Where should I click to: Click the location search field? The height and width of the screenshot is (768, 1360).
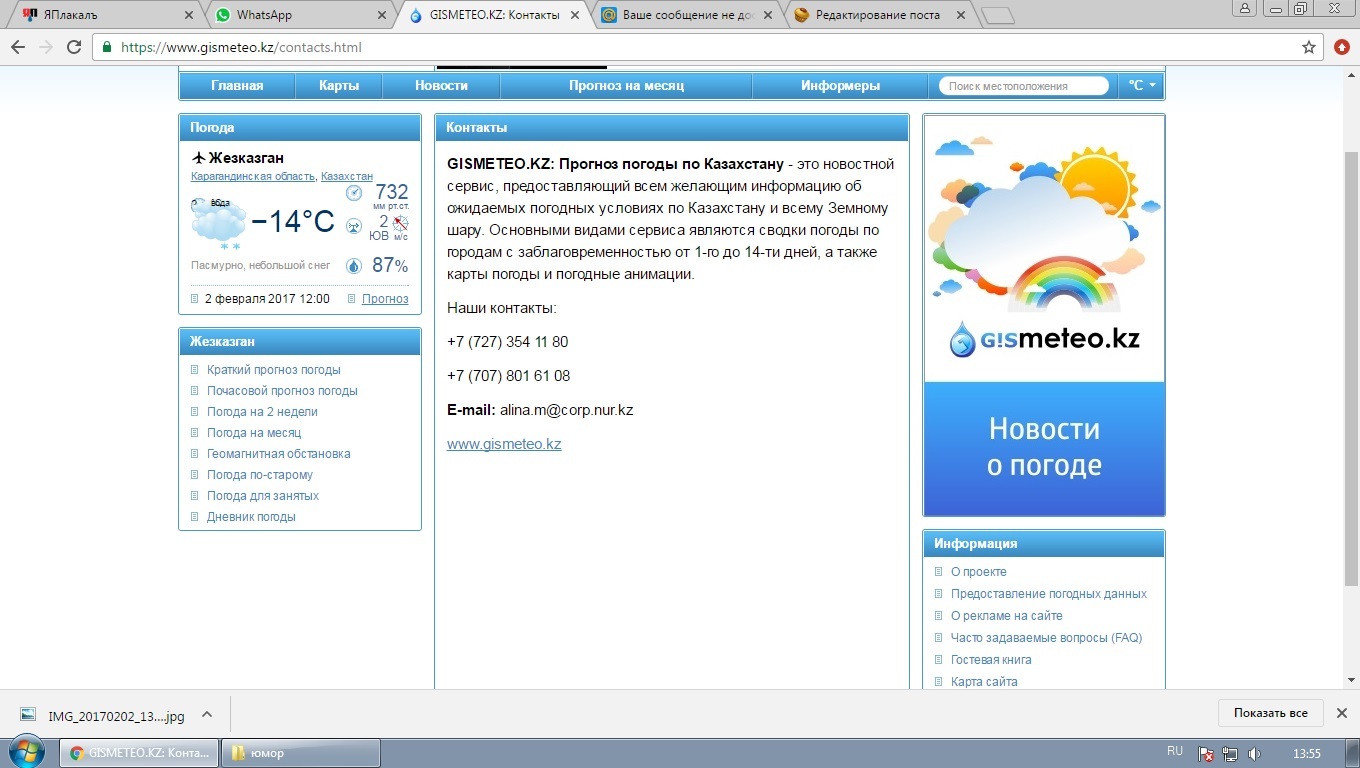(x=1024, y=86)
